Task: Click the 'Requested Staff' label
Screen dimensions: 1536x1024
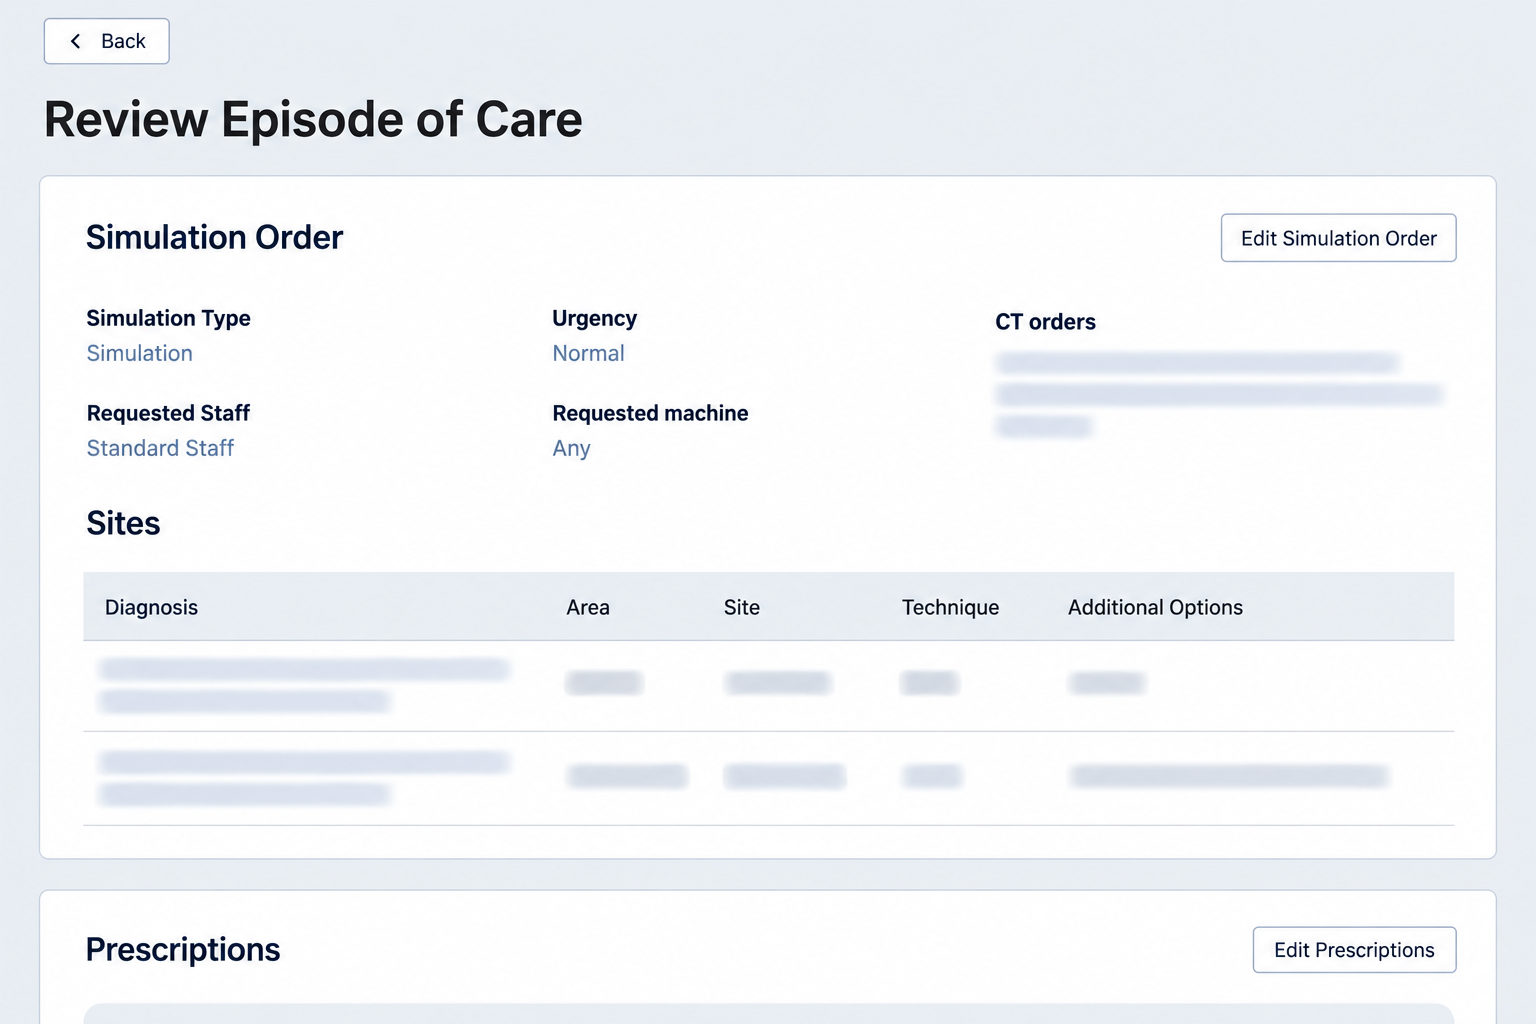Action: coord(168,413)
